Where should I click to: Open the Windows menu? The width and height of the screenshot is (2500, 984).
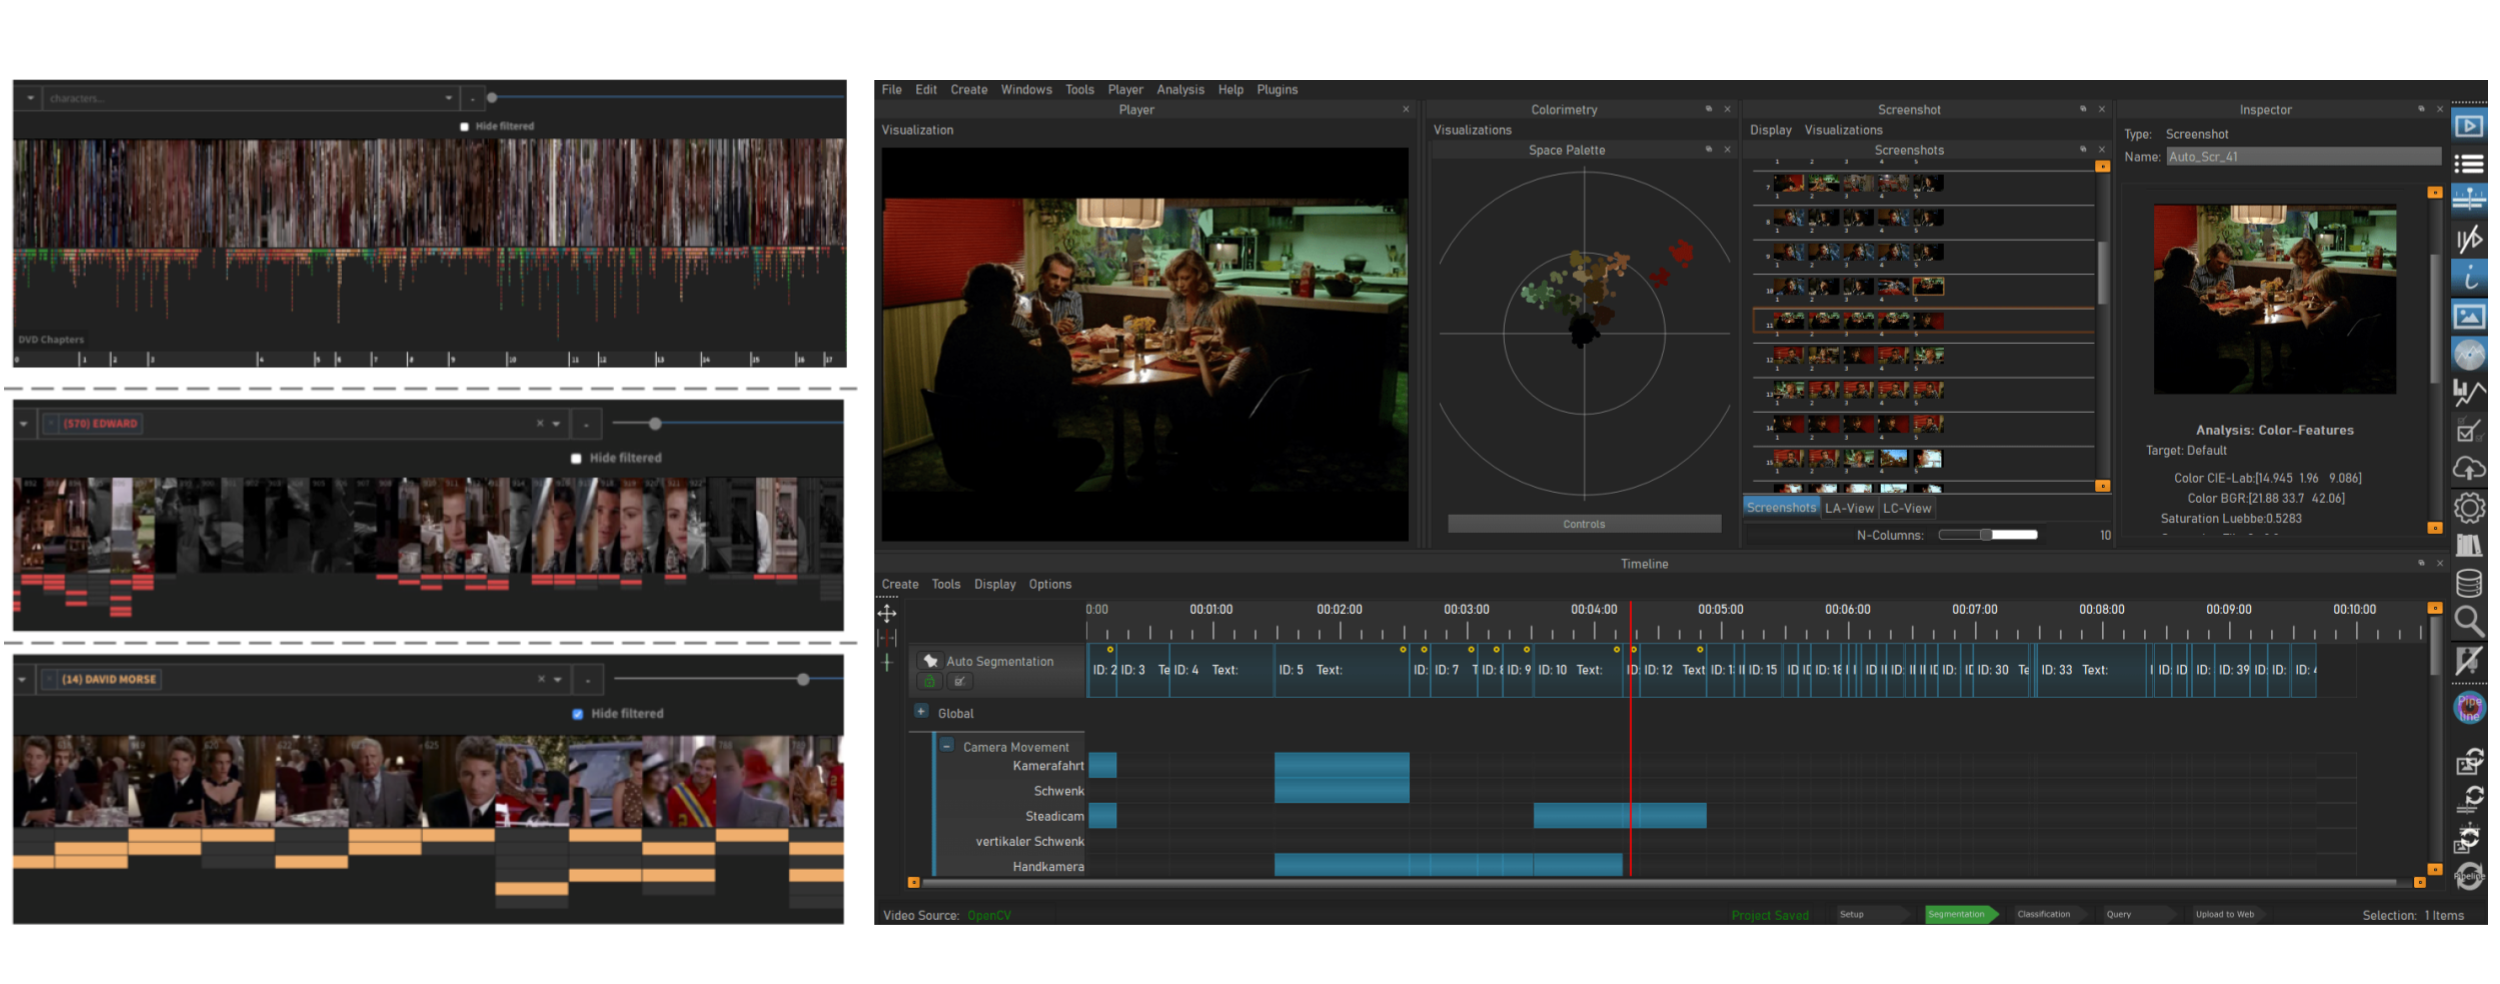(1027, 90)
